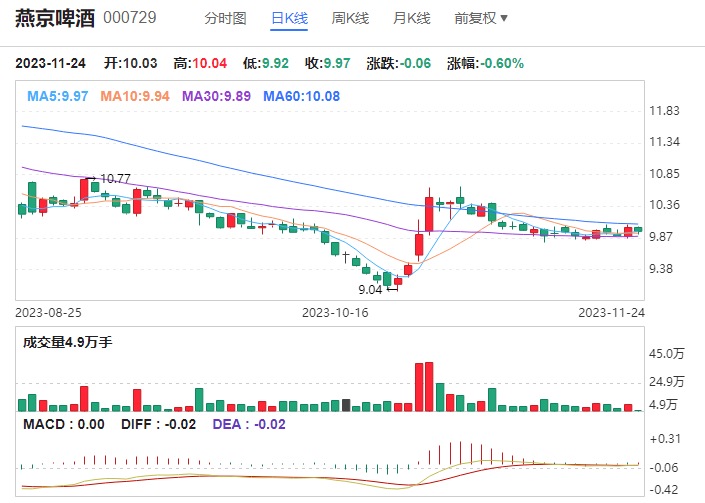Click the 2023-11-24 end date label
The width and height of the screenshot is (705, 503).
[x=611, y=313]
